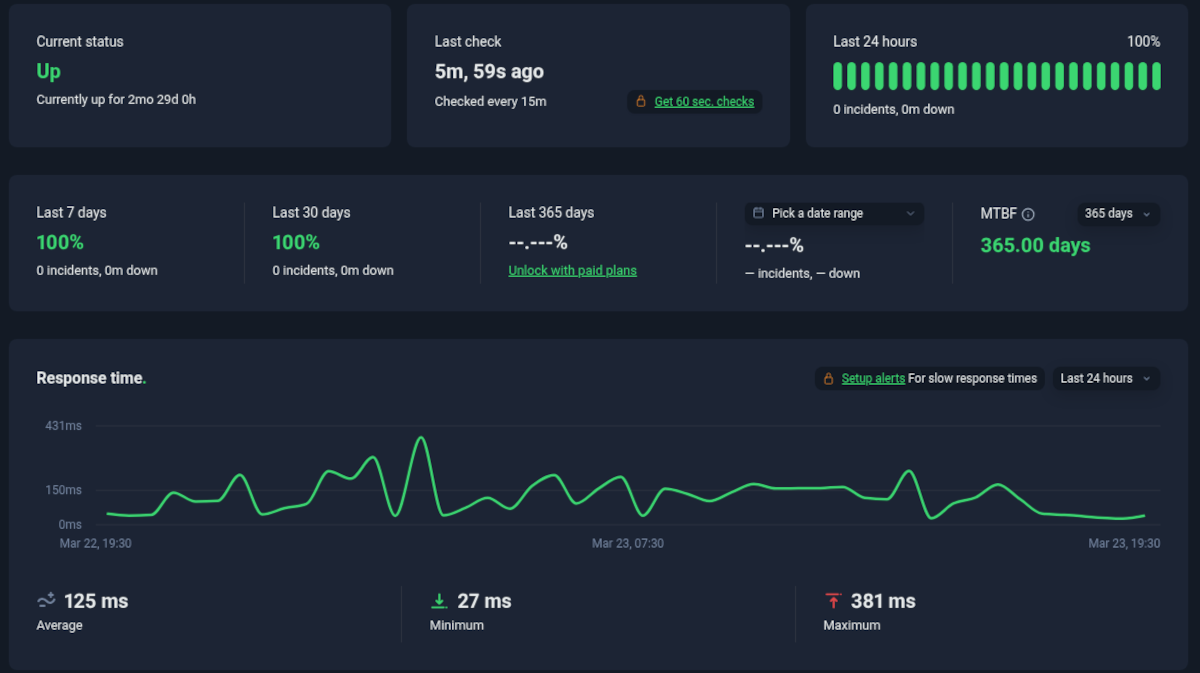Open the Get 60 sec. checks link
The width and height of the screenshot is (1200, 673).
click(x=704, y=102)
